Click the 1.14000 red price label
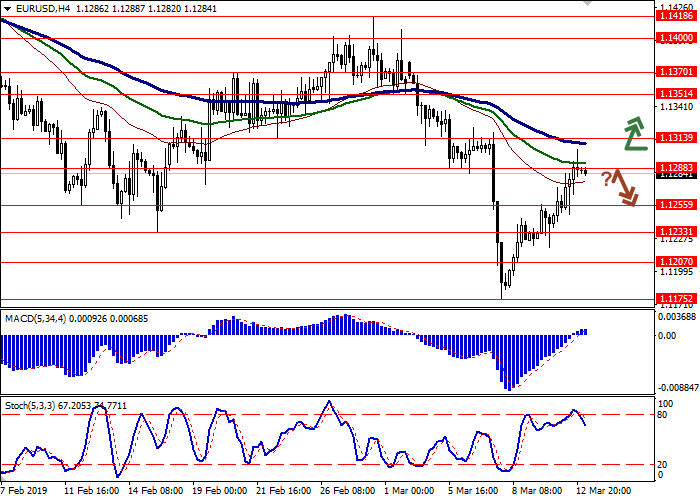The width and height of the screenshot is (700, 500). click(676, 38)
